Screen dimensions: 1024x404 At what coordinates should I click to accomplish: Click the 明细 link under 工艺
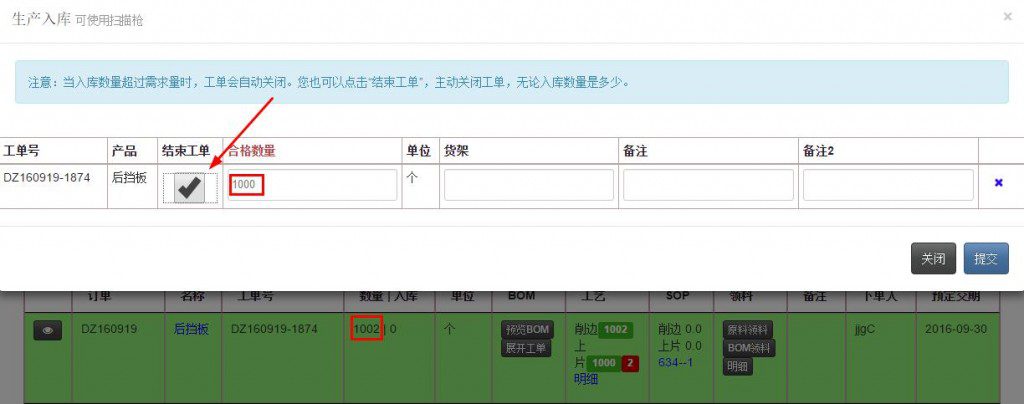(x=588, y=379)
